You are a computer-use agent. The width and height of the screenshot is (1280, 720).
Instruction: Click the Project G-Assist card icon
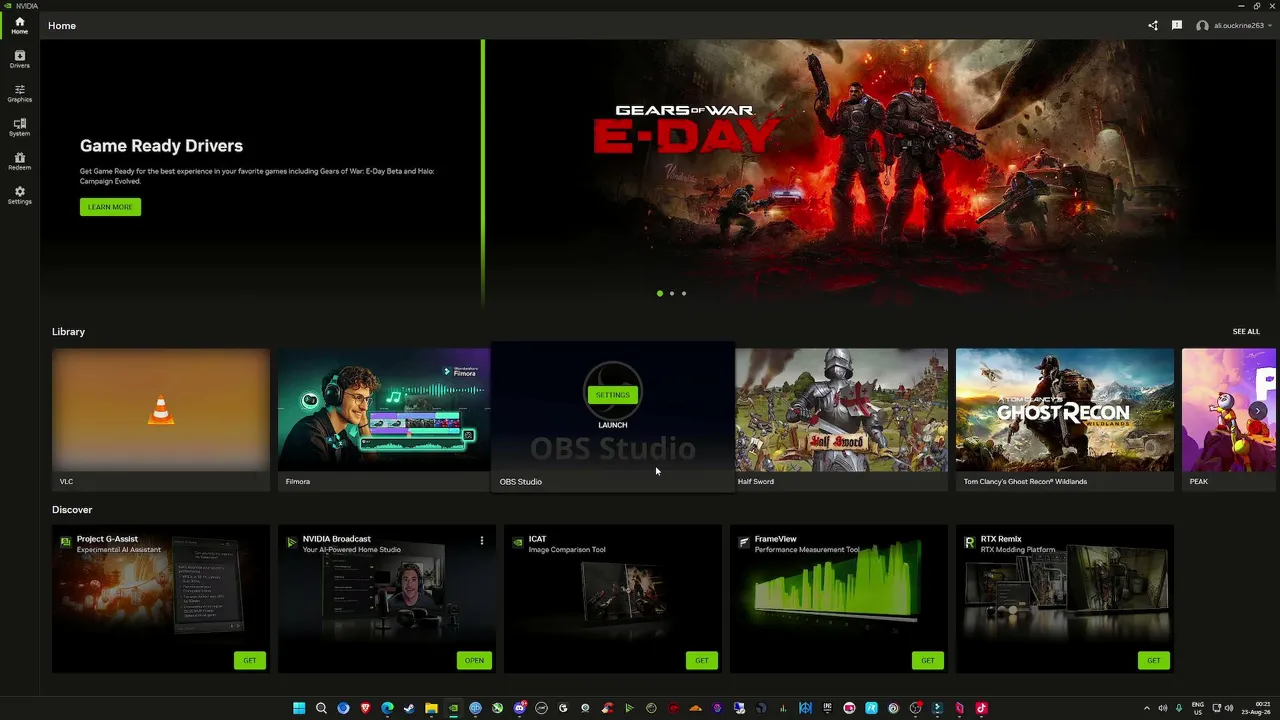66,542
